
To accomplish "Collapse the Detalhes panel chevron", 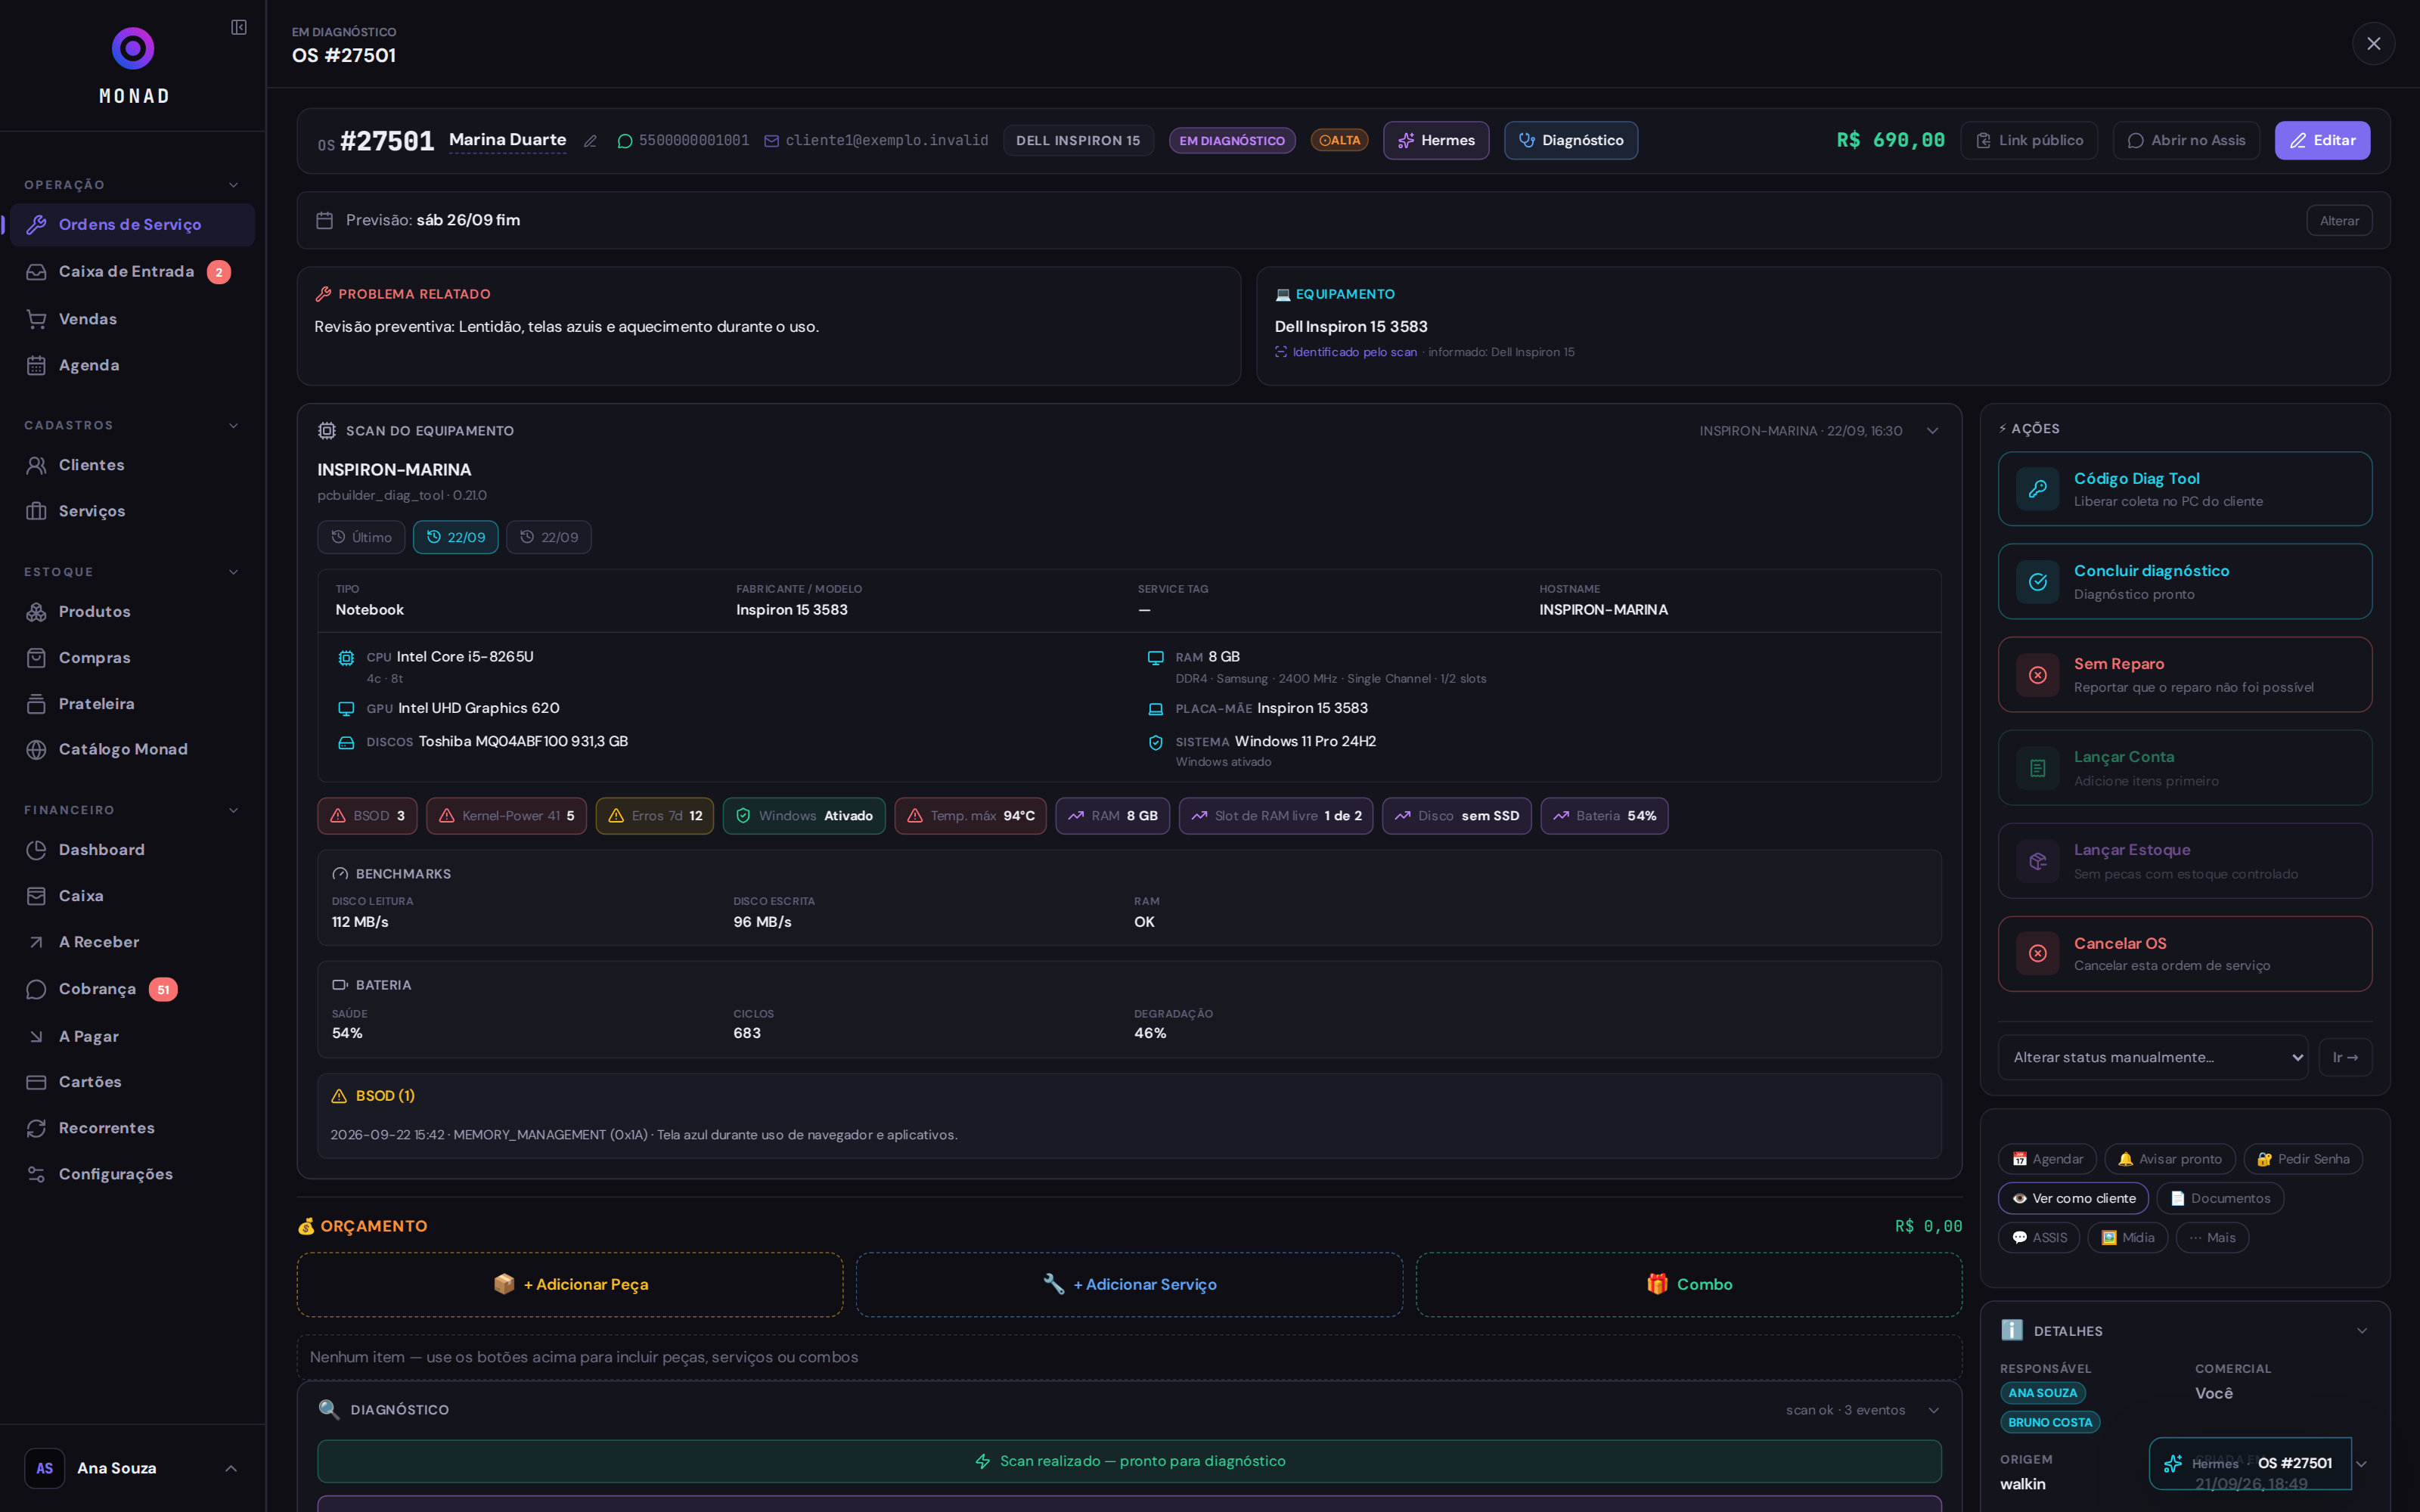I will 2362,1331.
